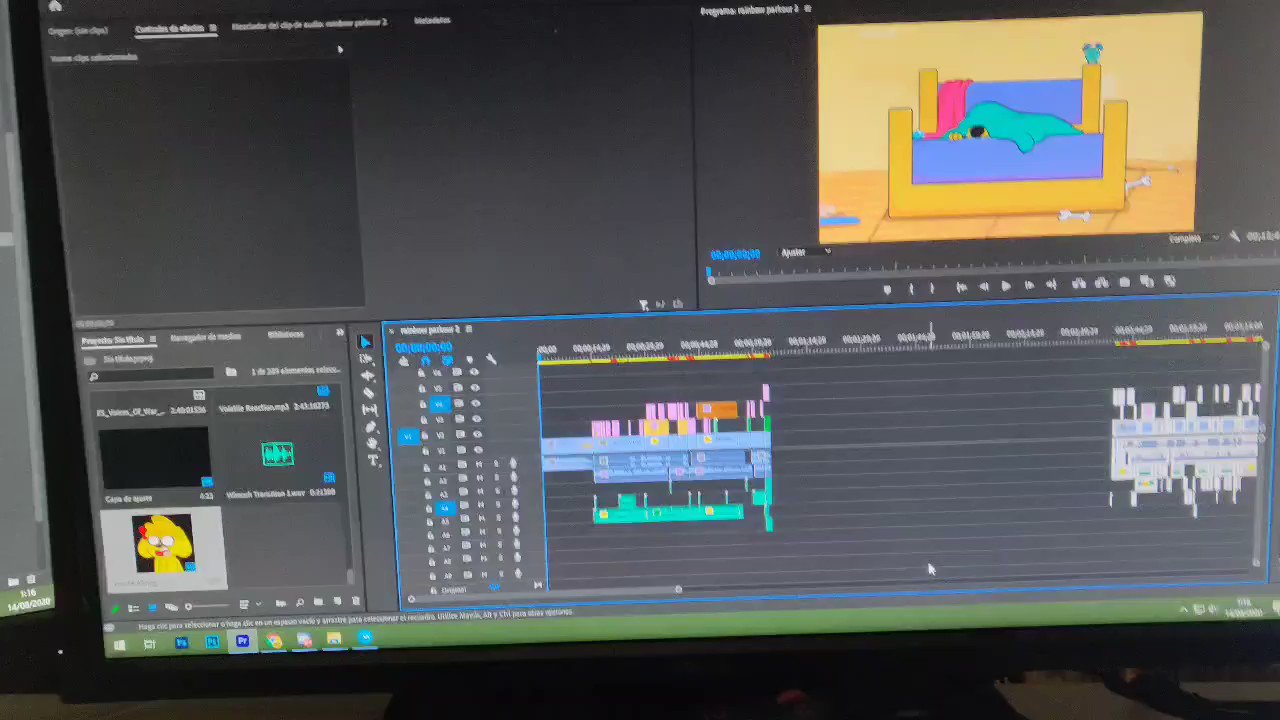Open the Ajustar zoom level dropdown

pos(806,252)
